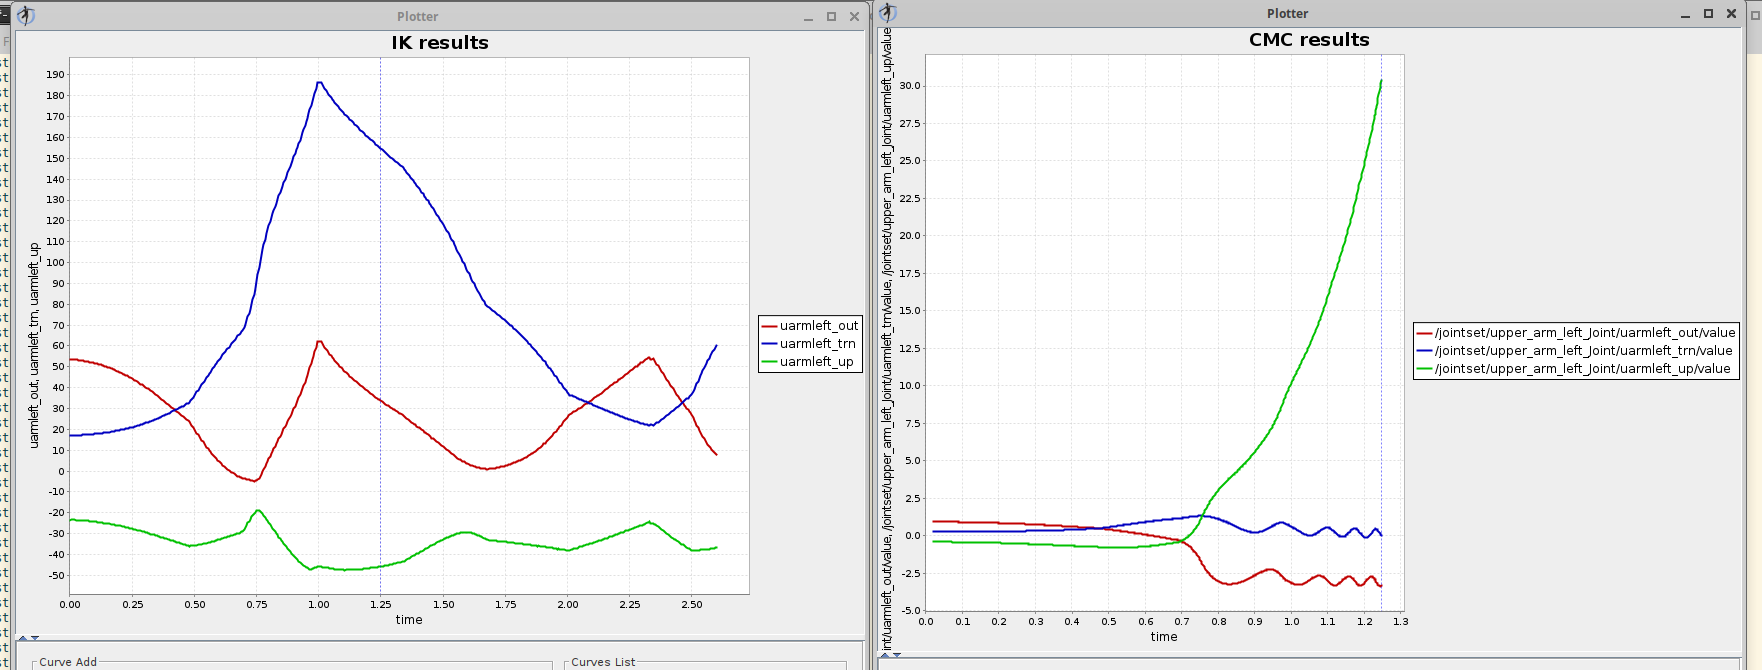Click the vertical crosshair line near 1.25 in CMC plot
This screenshot has width=1762, height=670.
1382,332
